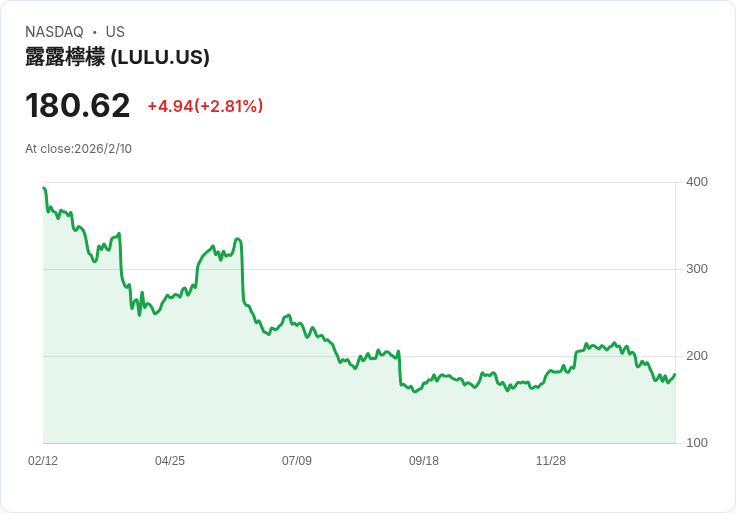
Task: Click the At close:2026/2/10 timestamp
Action: 78,149
